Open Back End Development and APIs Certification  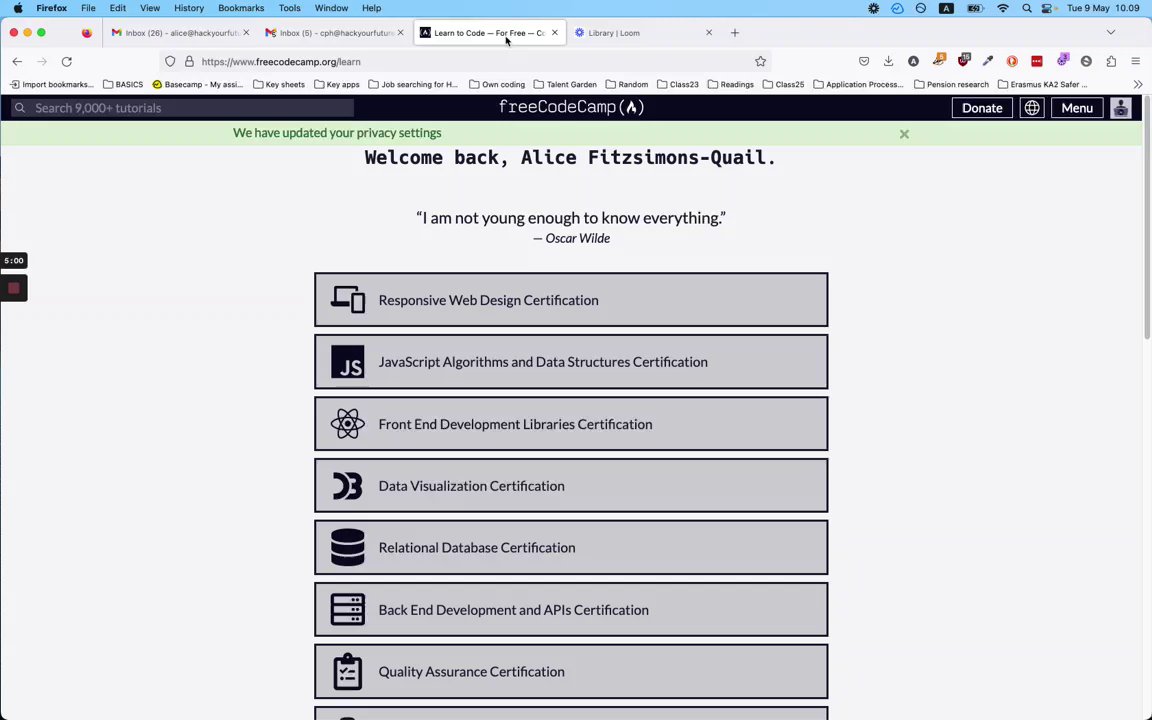(571, 610)
